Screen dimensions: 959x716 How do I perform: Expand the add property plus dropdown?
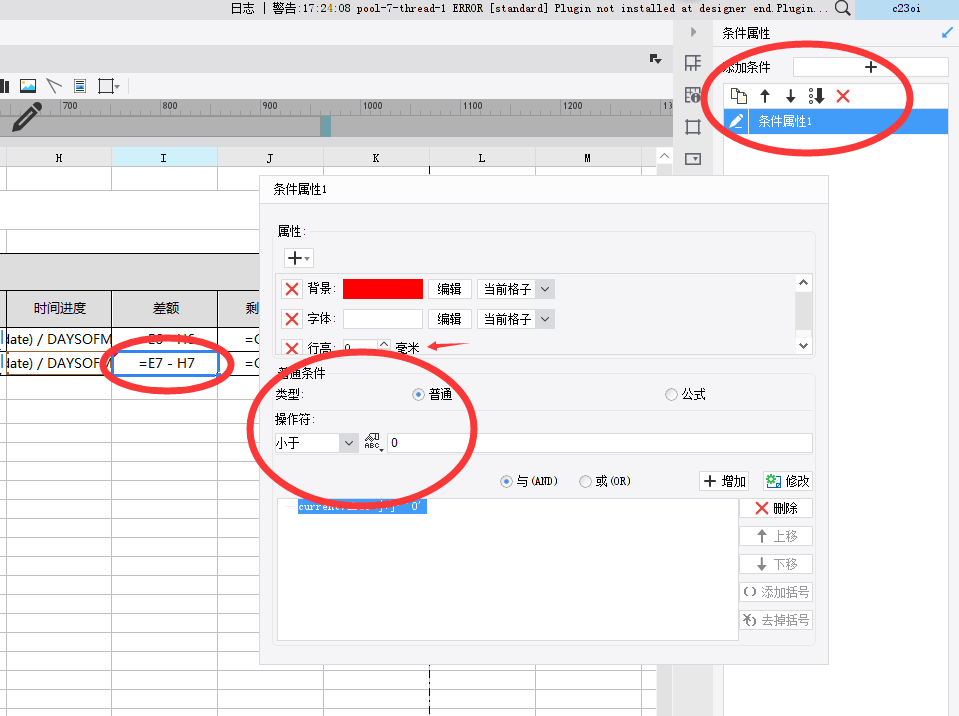click(298, 258)
